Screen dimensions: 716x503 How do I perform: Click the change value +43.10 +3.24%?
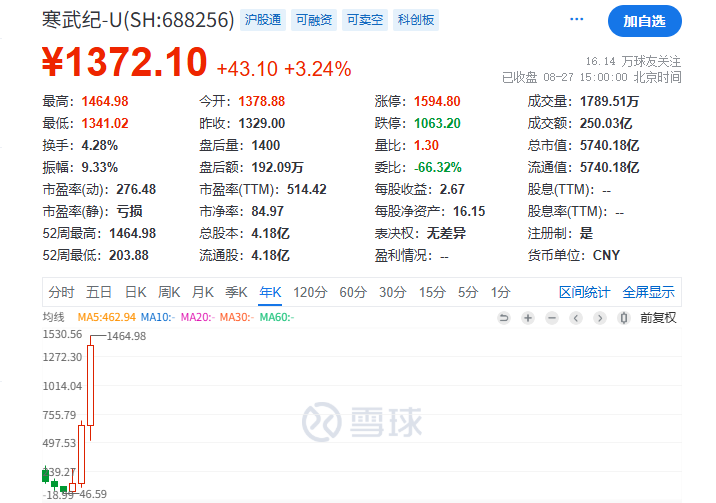(x=284, y=69)
